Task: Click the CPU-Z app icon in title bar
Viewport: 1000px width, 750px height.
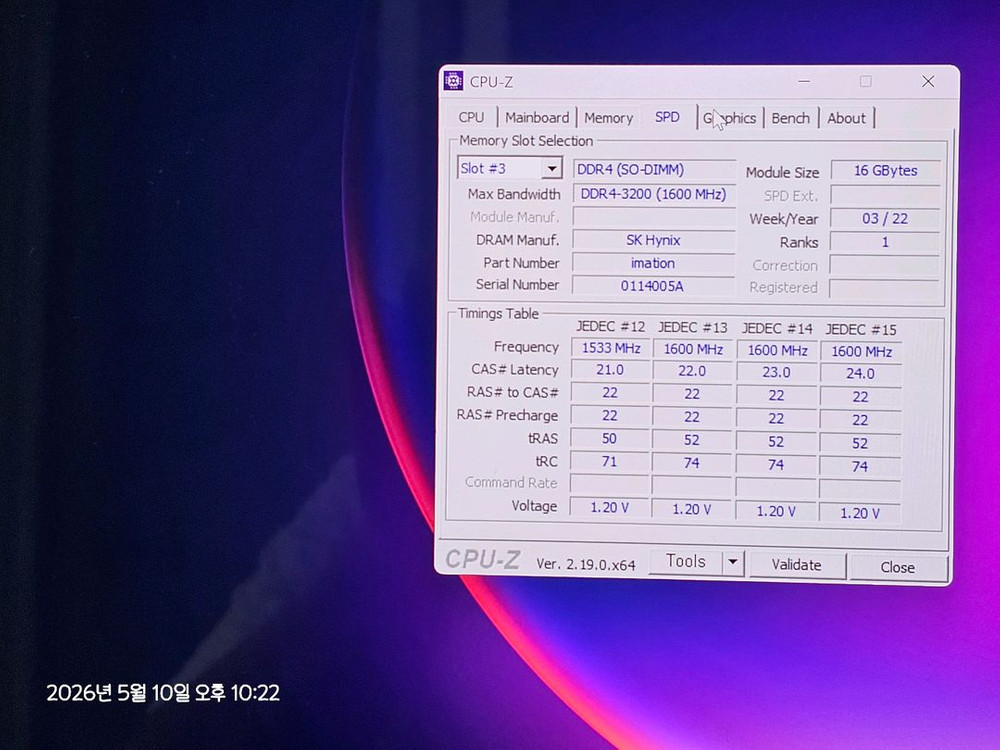Action: [x=453, y=81]
